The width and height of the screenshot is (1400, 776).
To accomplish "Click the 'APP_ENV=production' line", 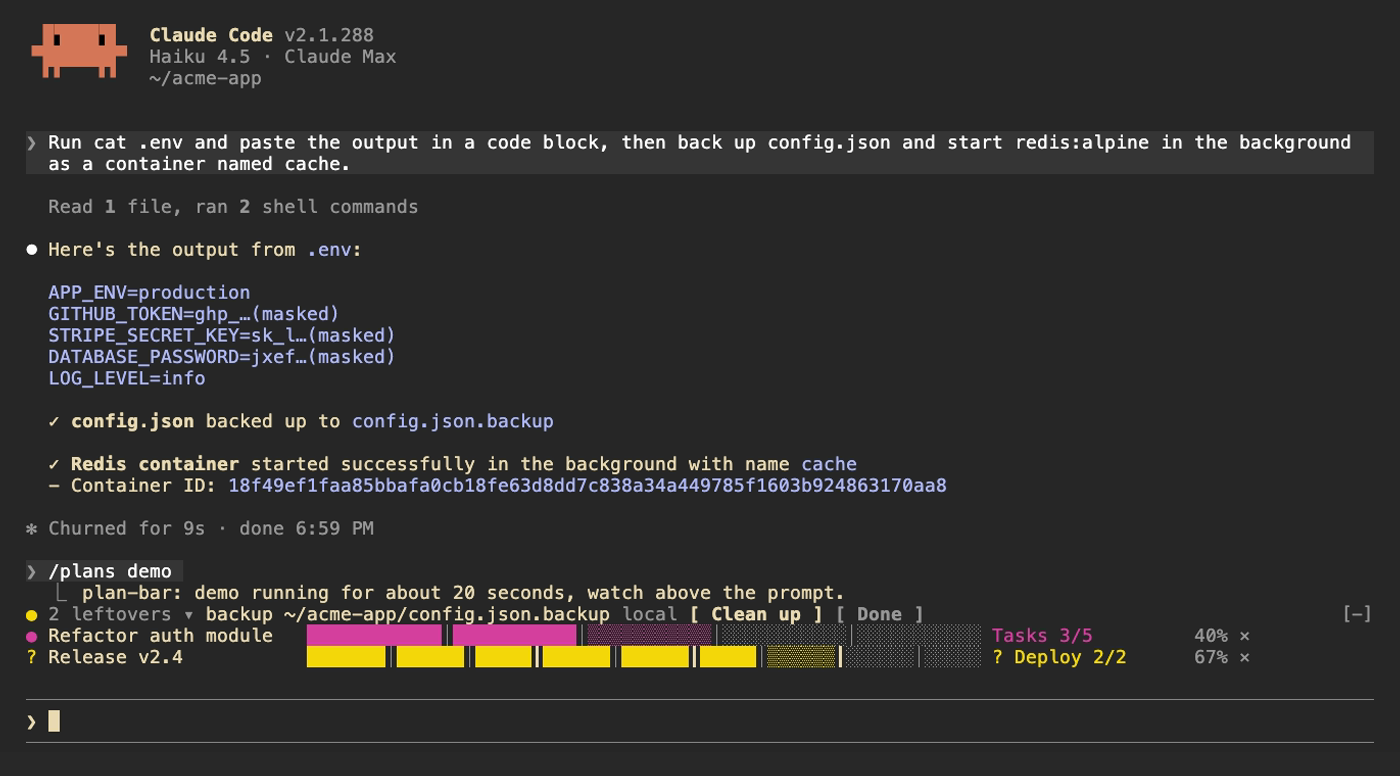I will tap(149, 293).
